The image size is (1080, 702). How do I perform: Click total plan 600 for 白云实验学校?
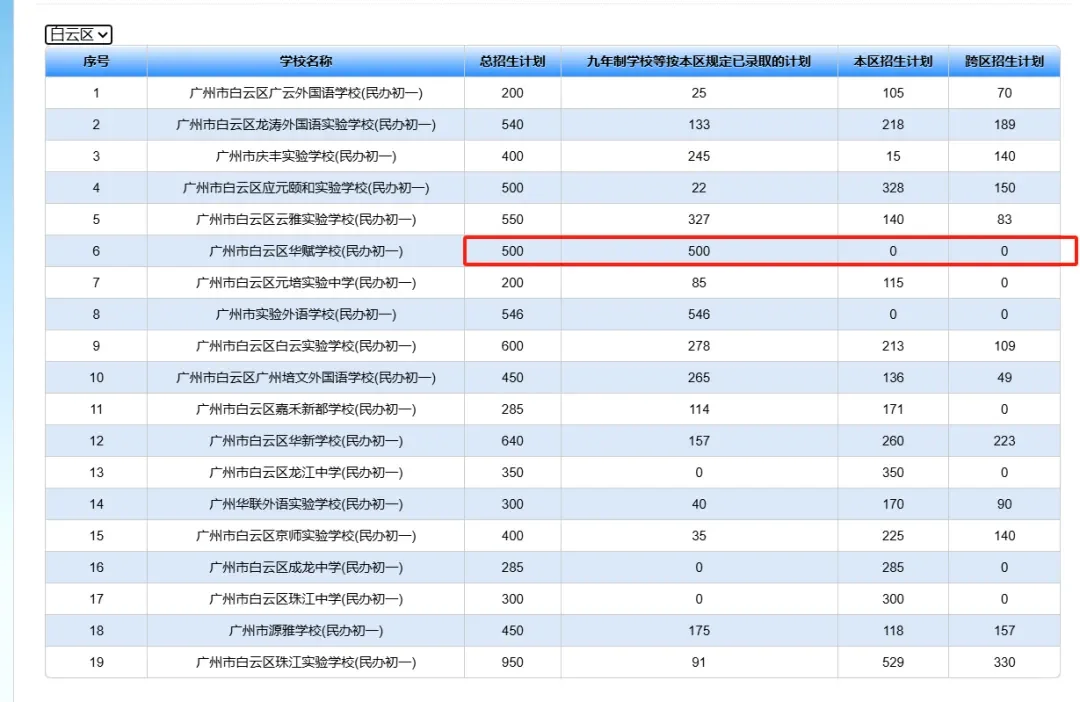[512, 347]
